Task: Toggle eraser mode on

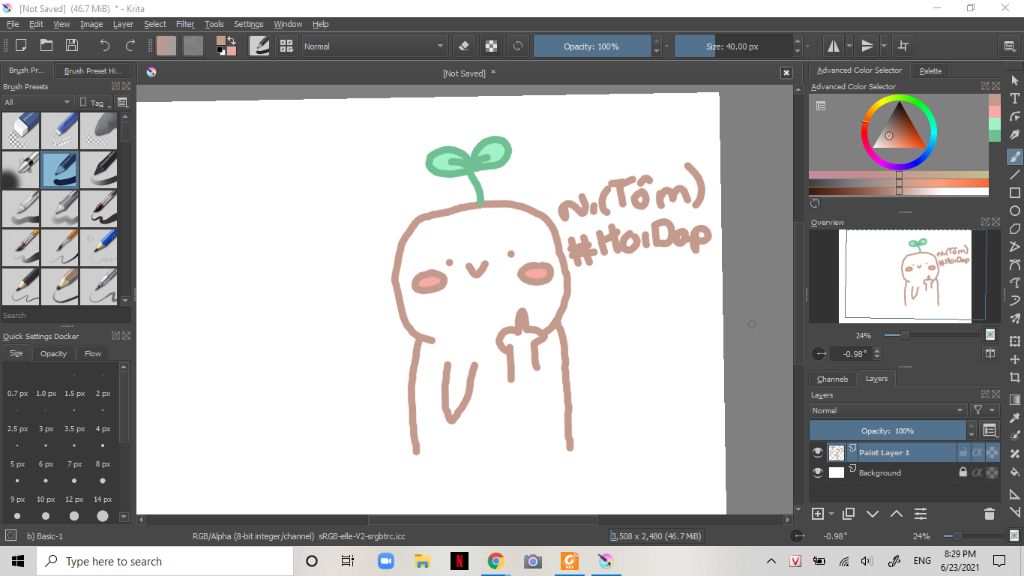Action: click(x=464, y=46)
